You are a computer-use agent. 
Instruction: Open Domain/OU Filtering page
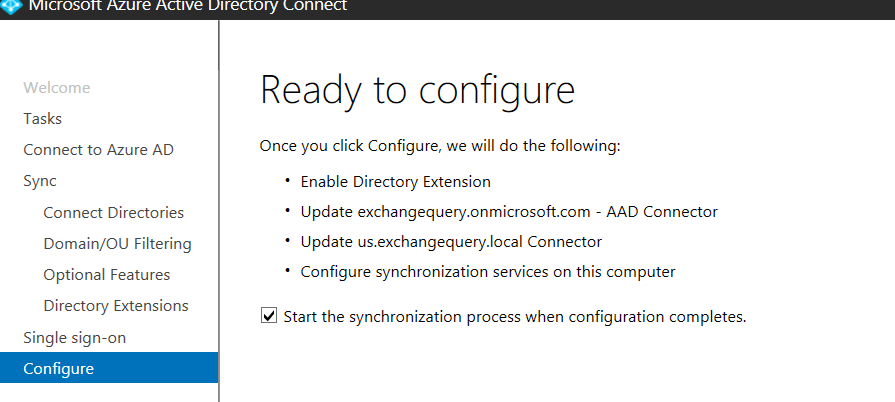117,244
